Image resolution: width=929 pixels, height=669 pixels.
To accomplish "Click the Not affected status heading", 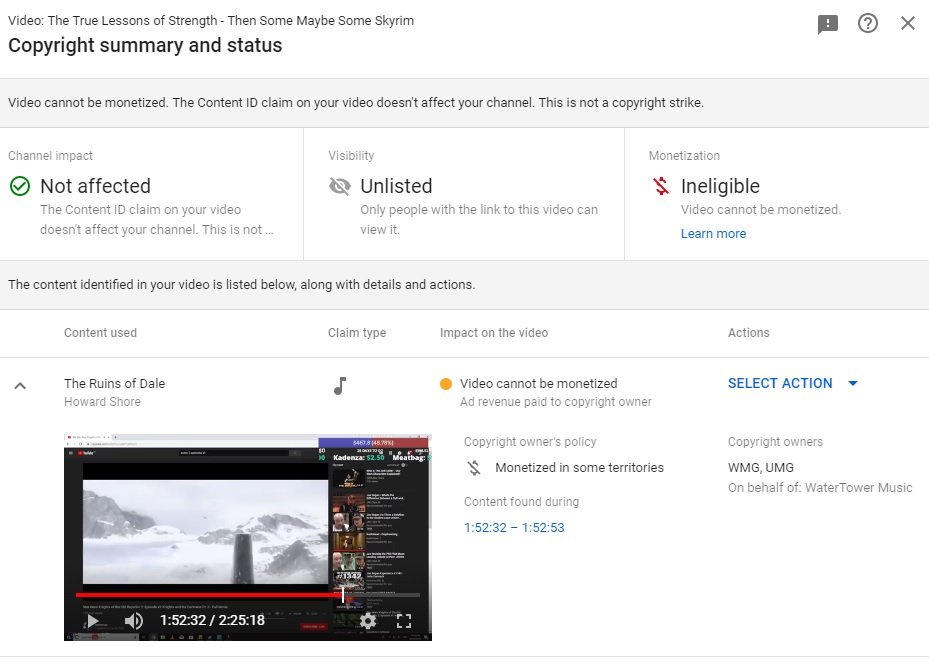I will pos(95,186).
